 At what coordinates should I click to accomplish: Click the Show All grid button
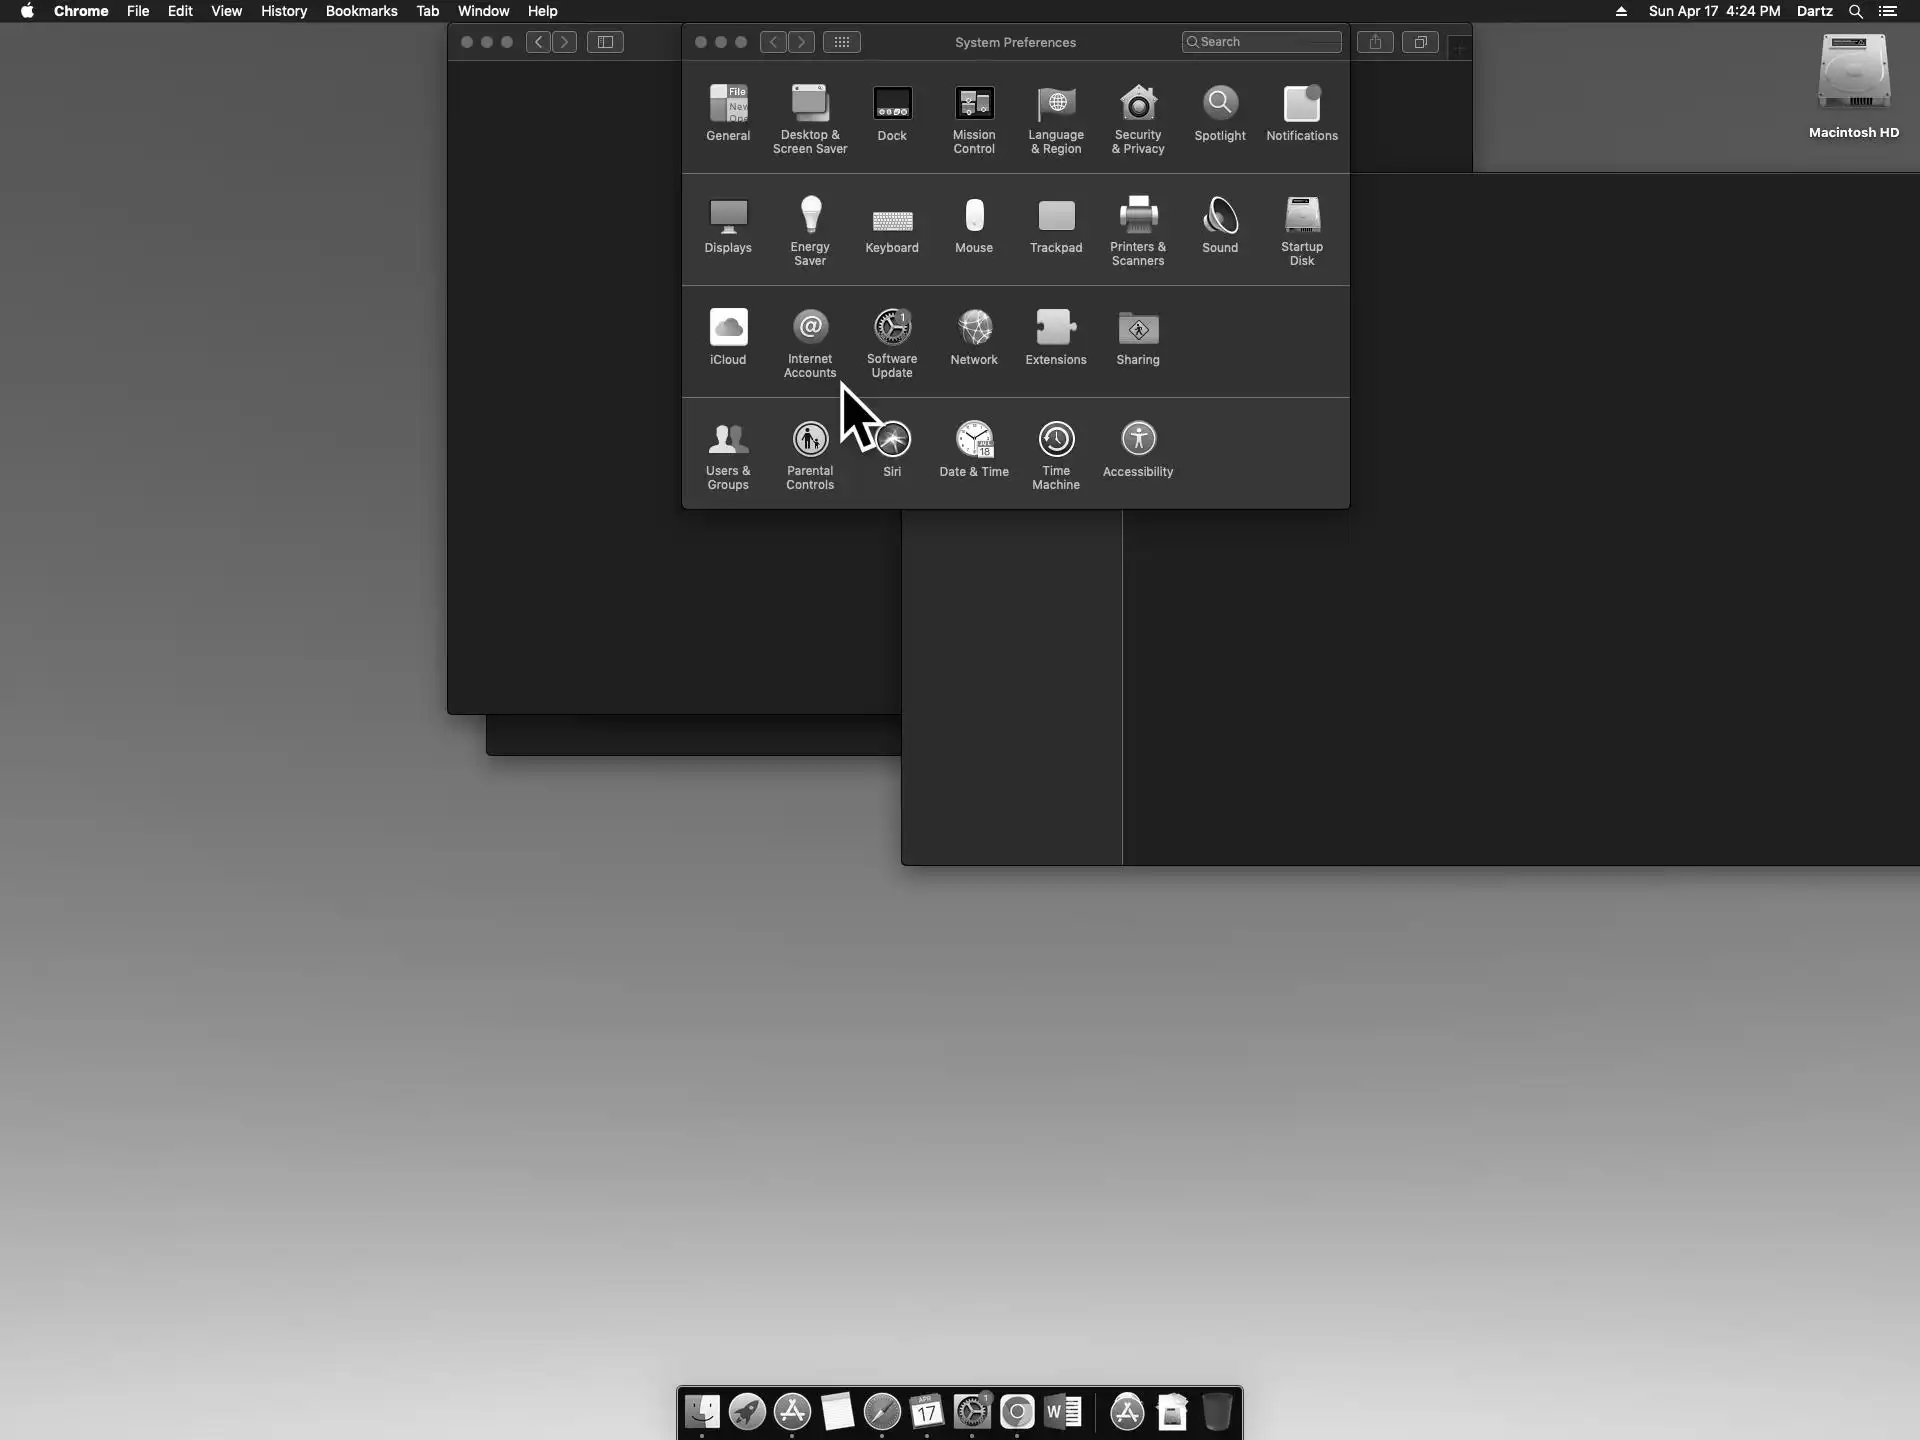[841, 42]
